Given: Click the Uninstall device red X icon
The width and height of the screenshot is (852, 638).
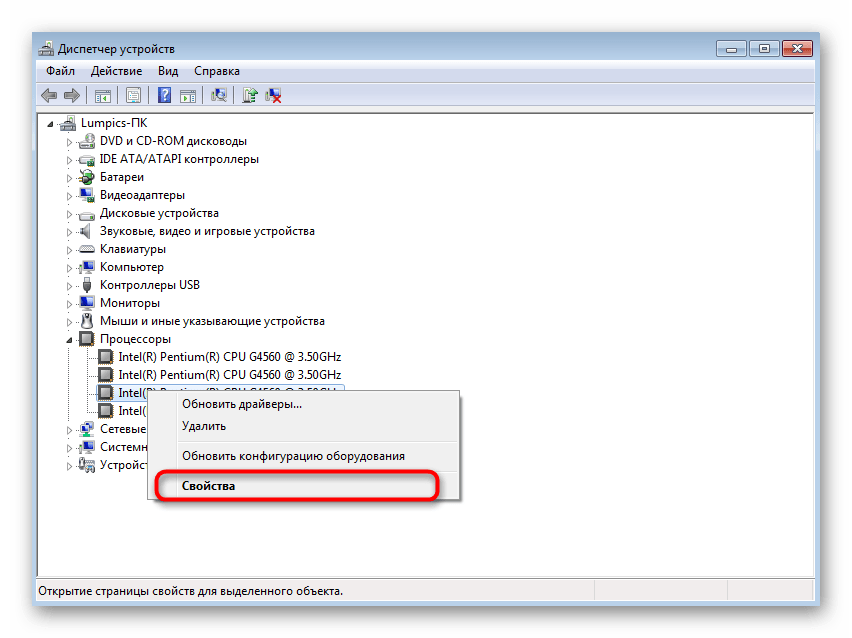Looking at the screenshot, I should (x=273, y=96).
